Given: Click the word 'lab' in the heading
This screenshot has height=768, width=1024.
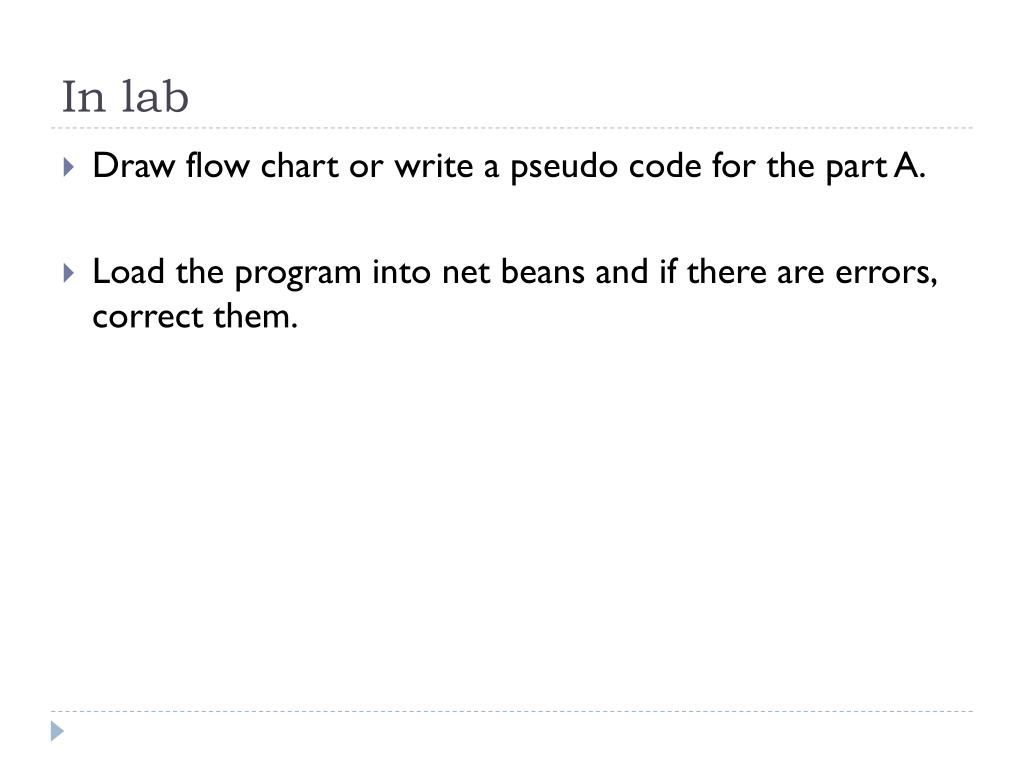Looking at the screenshot, I should coord(155,97).
